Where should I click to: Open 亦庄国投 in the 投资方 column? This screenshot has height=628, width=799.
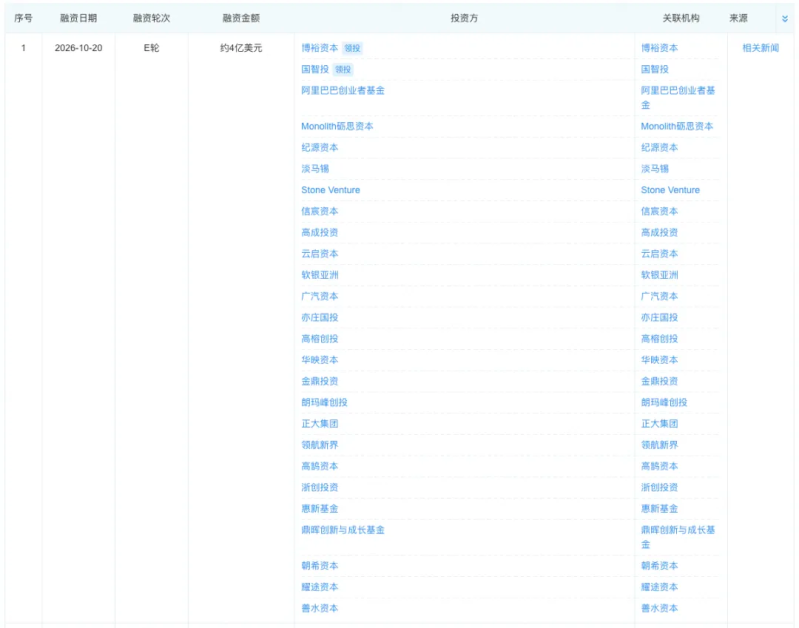tap(319, 318)
